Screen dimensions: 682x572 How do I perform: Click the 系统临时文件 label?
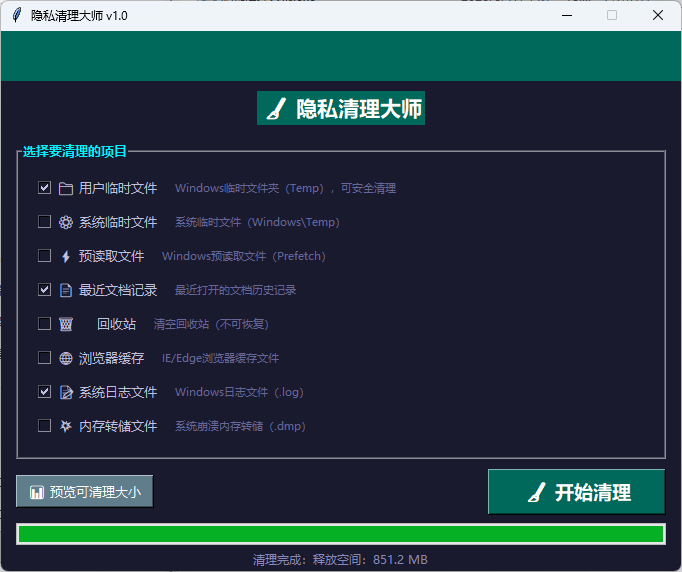(118, 222)
